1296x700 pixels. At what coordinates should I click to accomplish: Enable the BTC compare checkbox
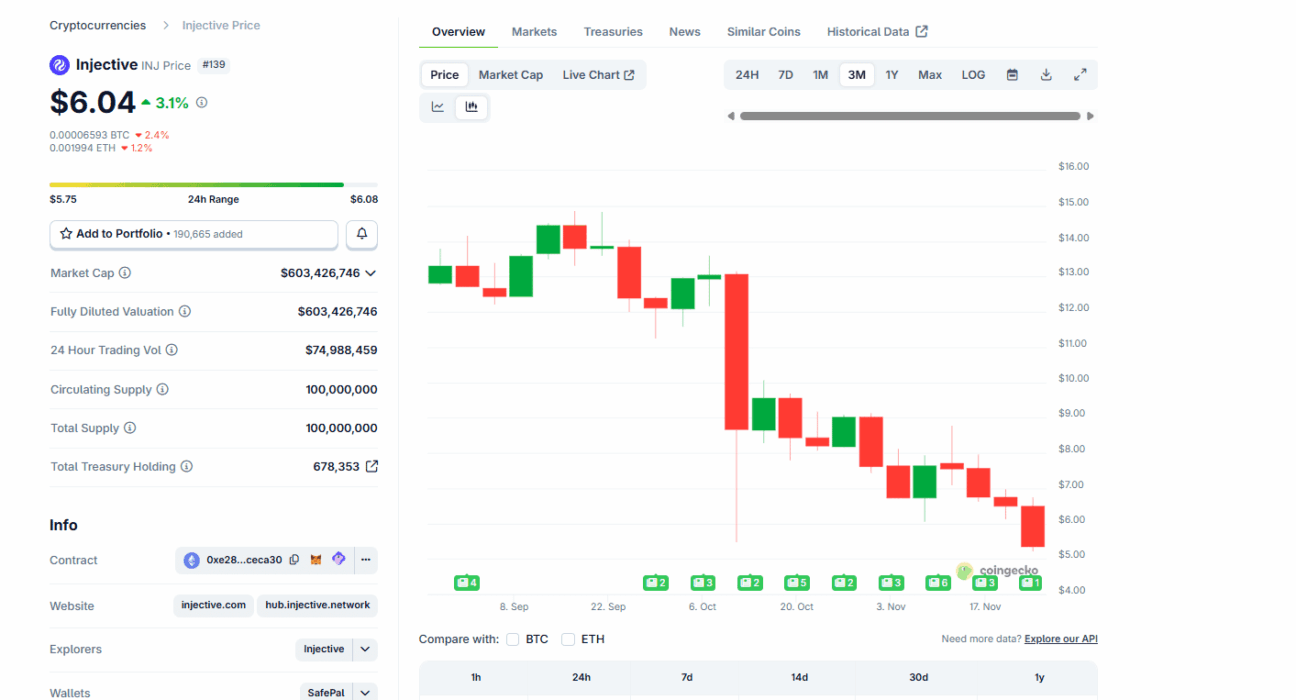(513, 639)
